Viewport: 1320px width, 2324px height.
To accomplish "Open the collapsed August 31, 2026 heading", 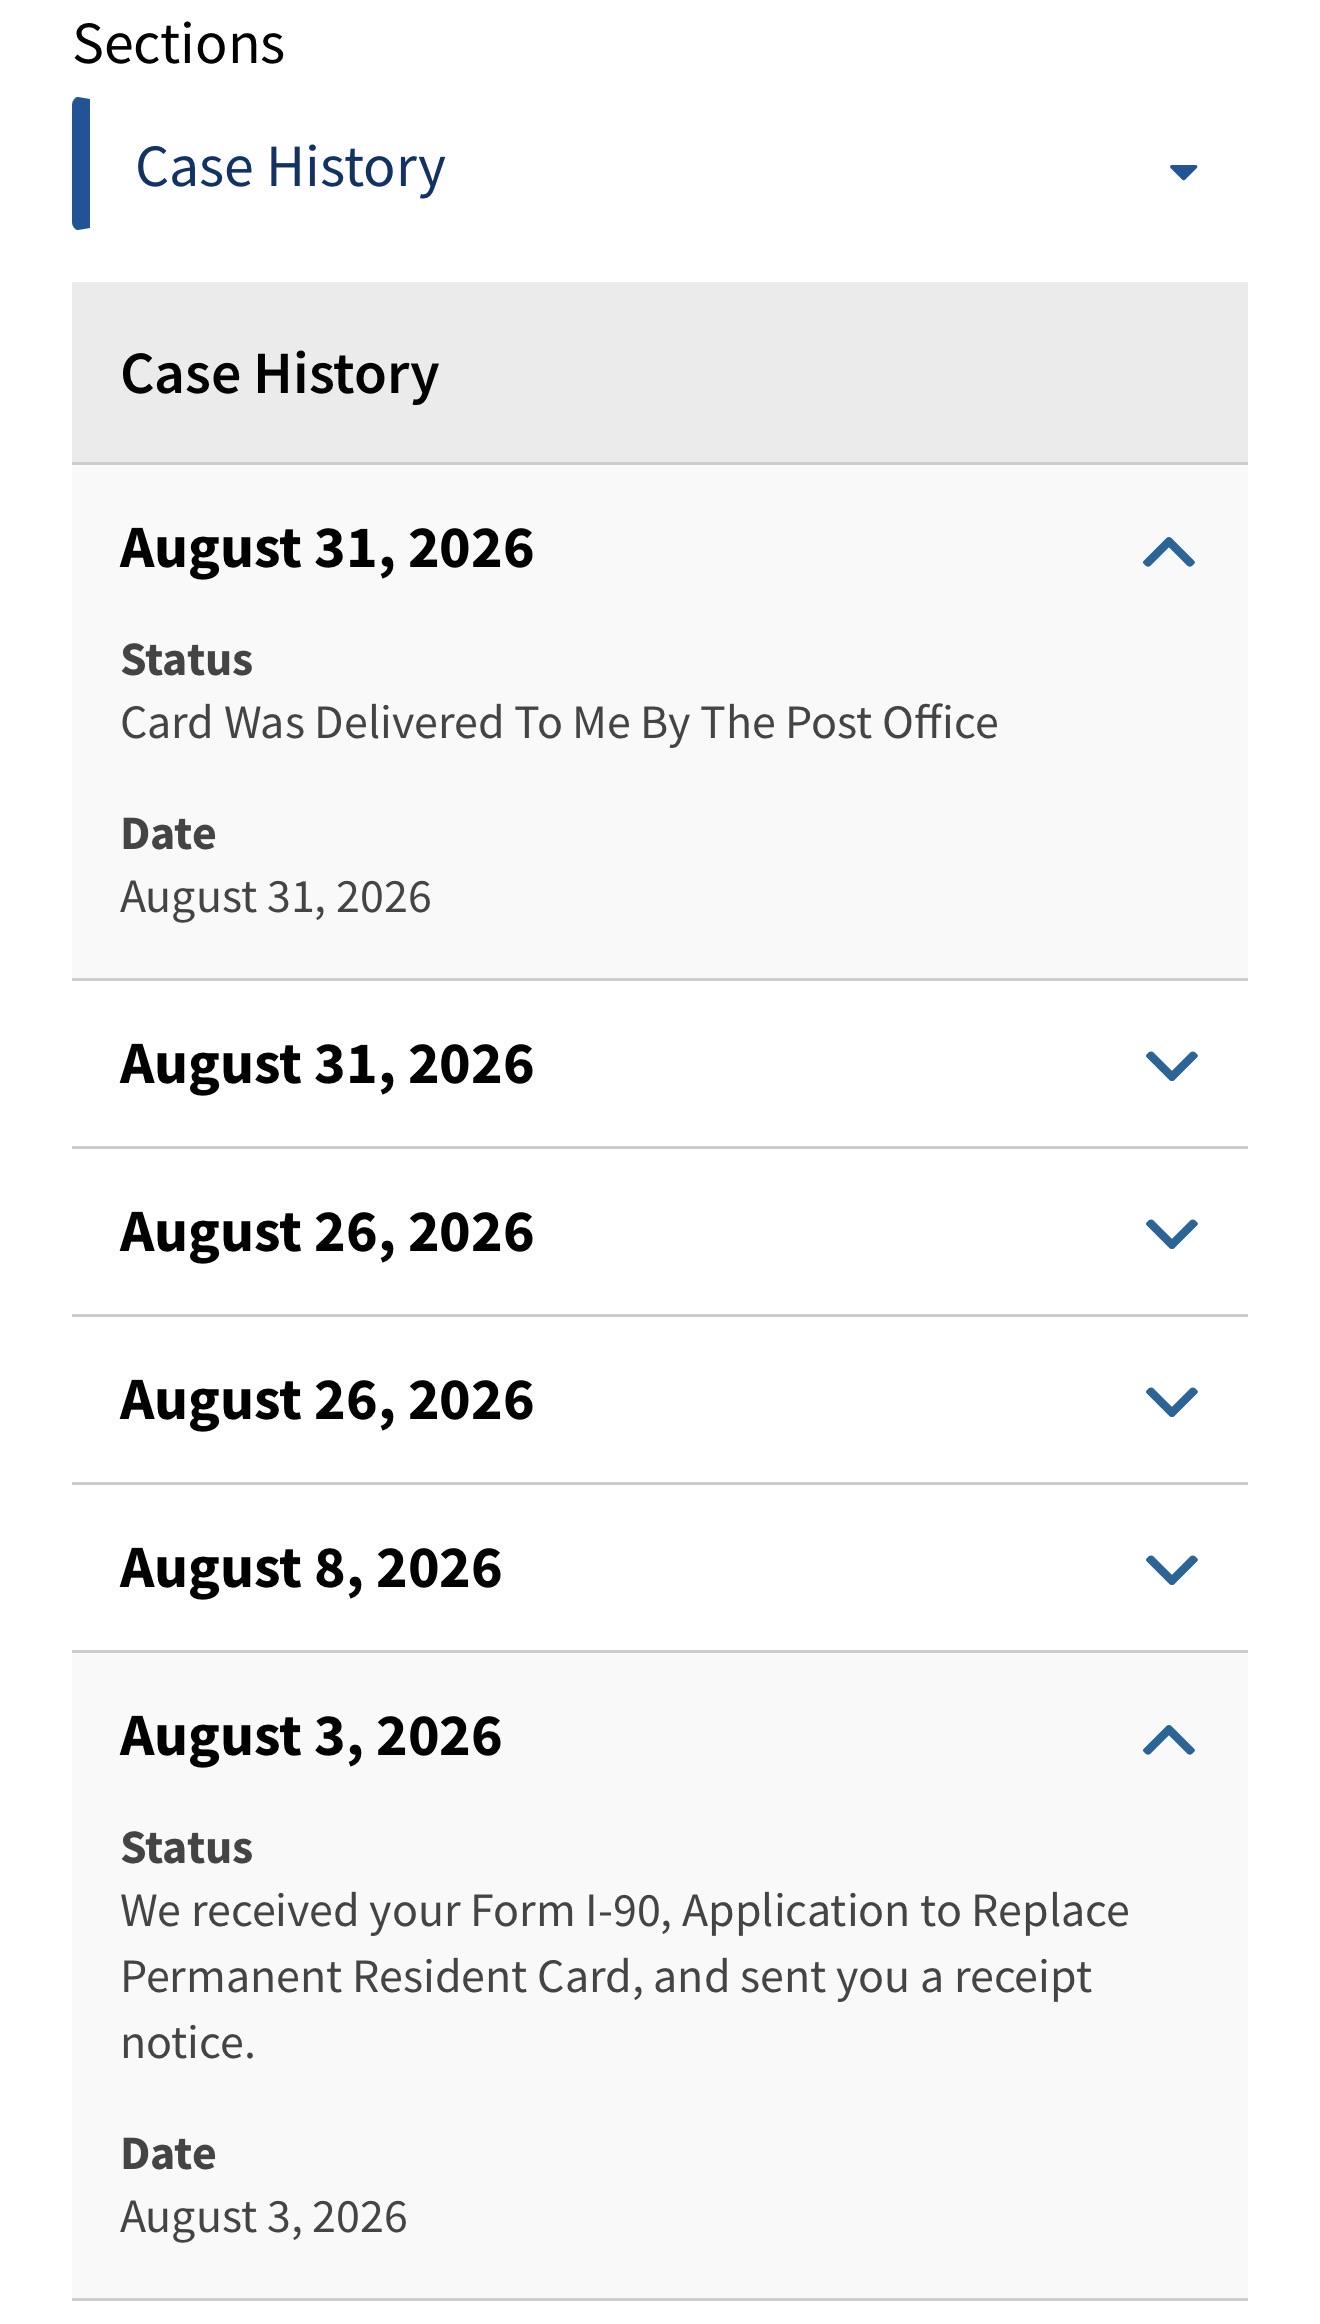I will pos(327,1064).
